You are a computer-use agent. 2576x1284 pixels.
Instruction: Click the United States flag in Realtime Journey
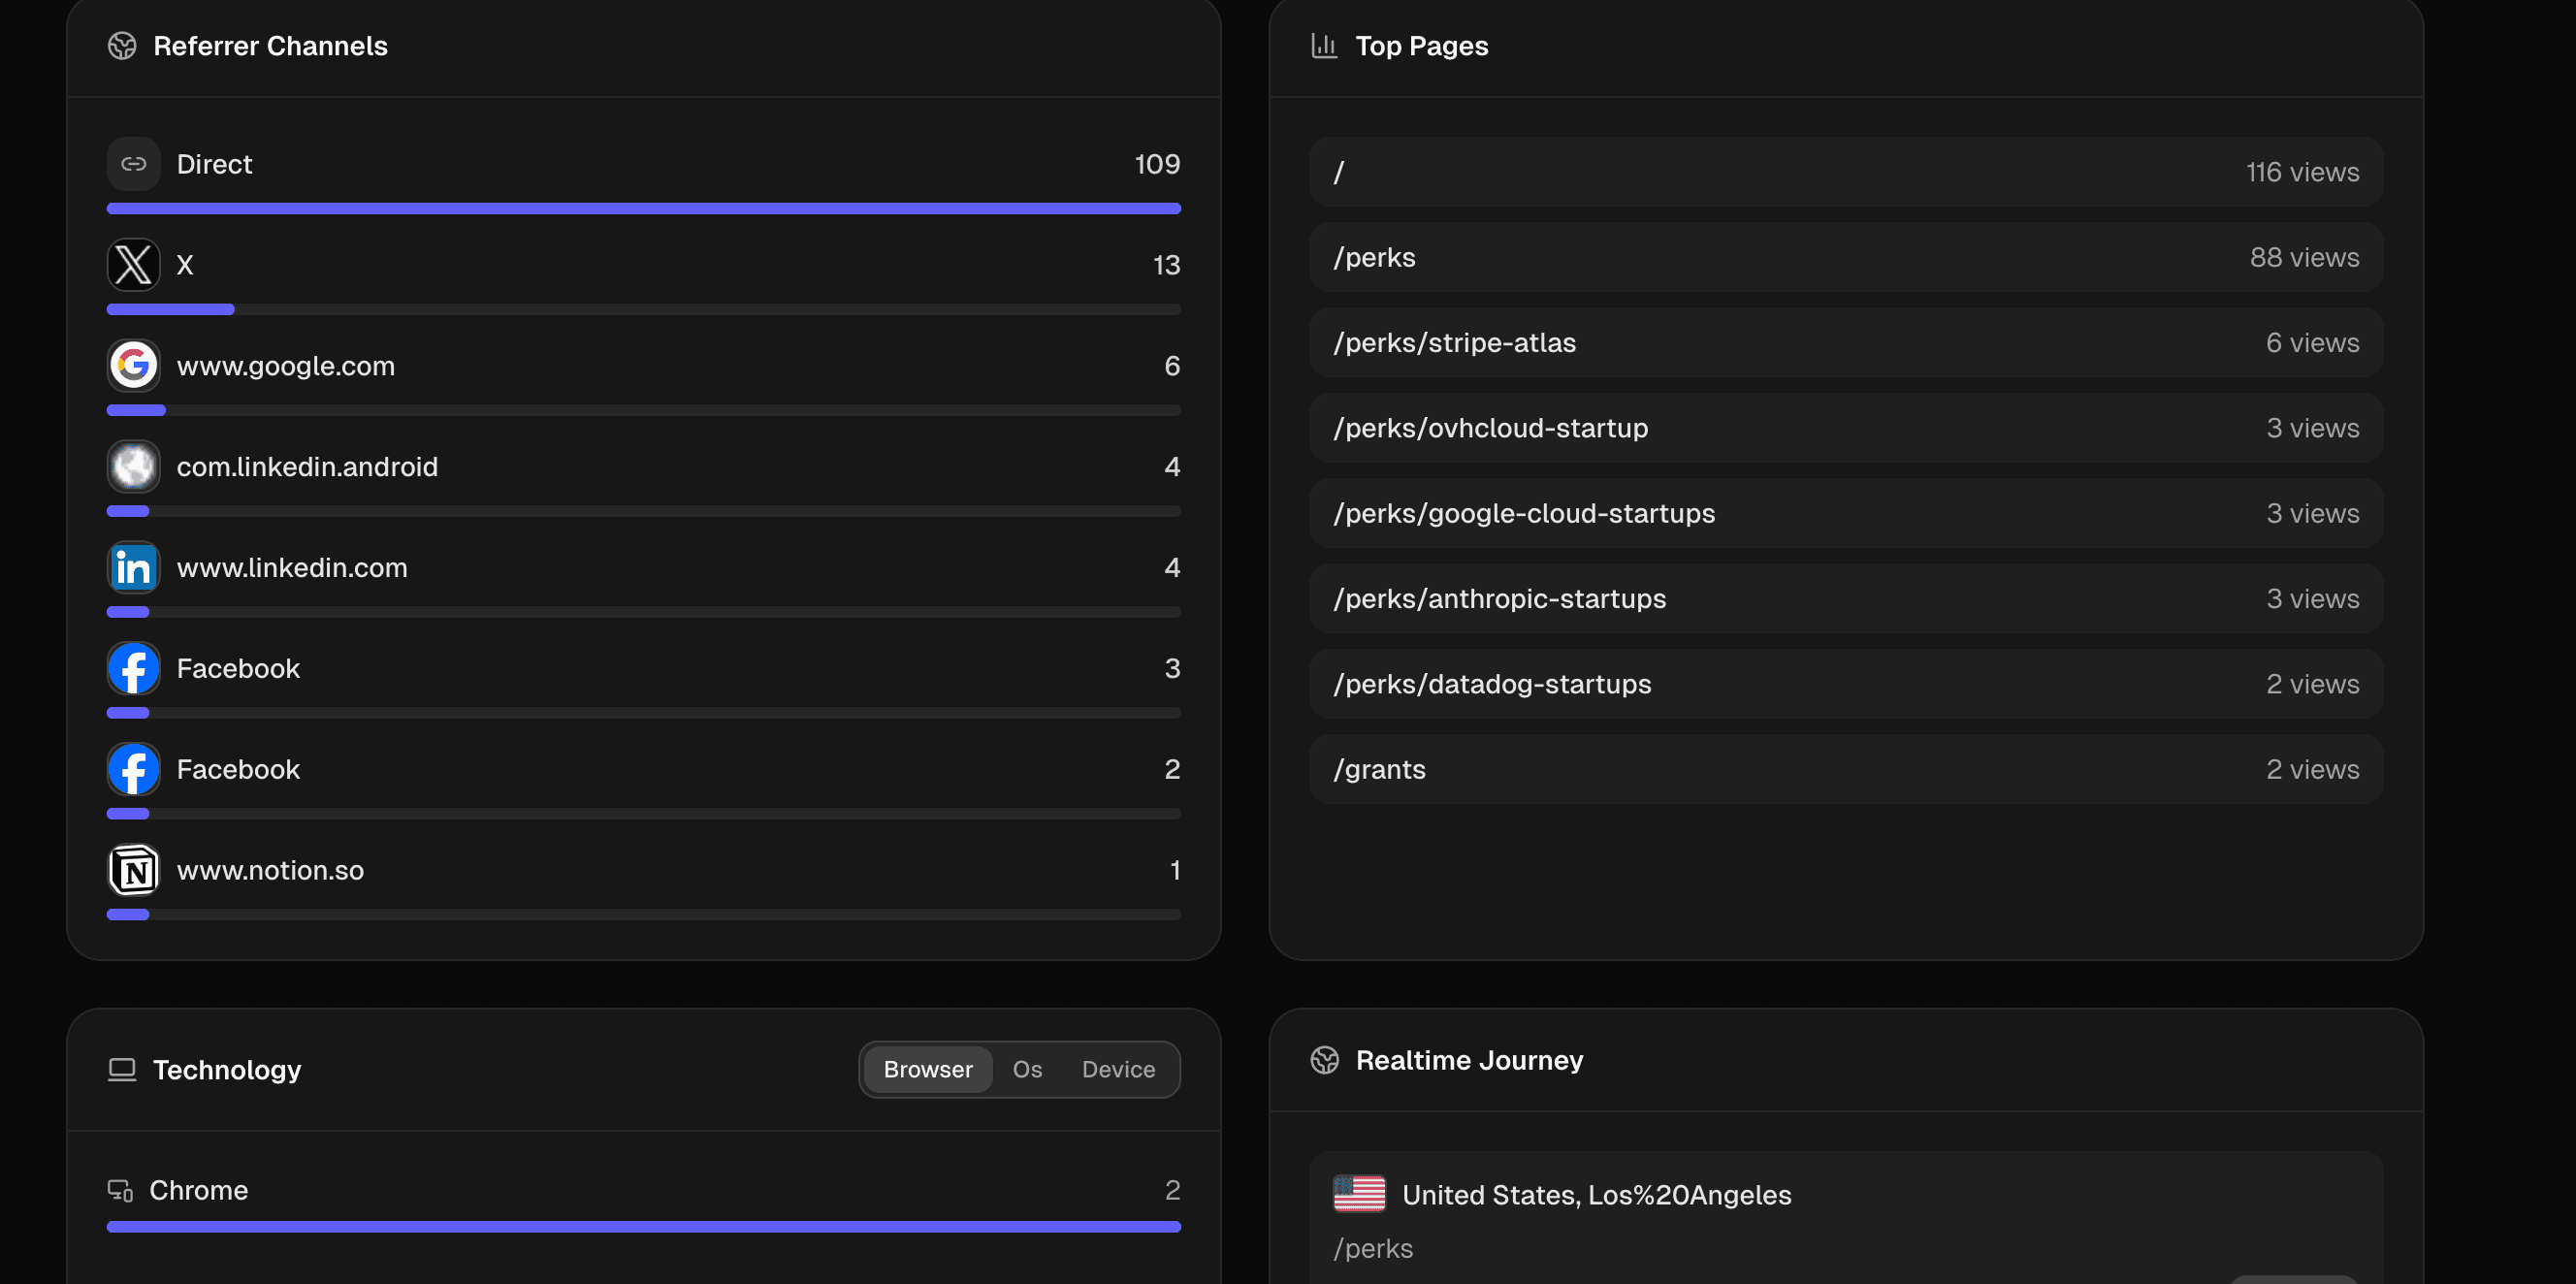(1358, 1193)
